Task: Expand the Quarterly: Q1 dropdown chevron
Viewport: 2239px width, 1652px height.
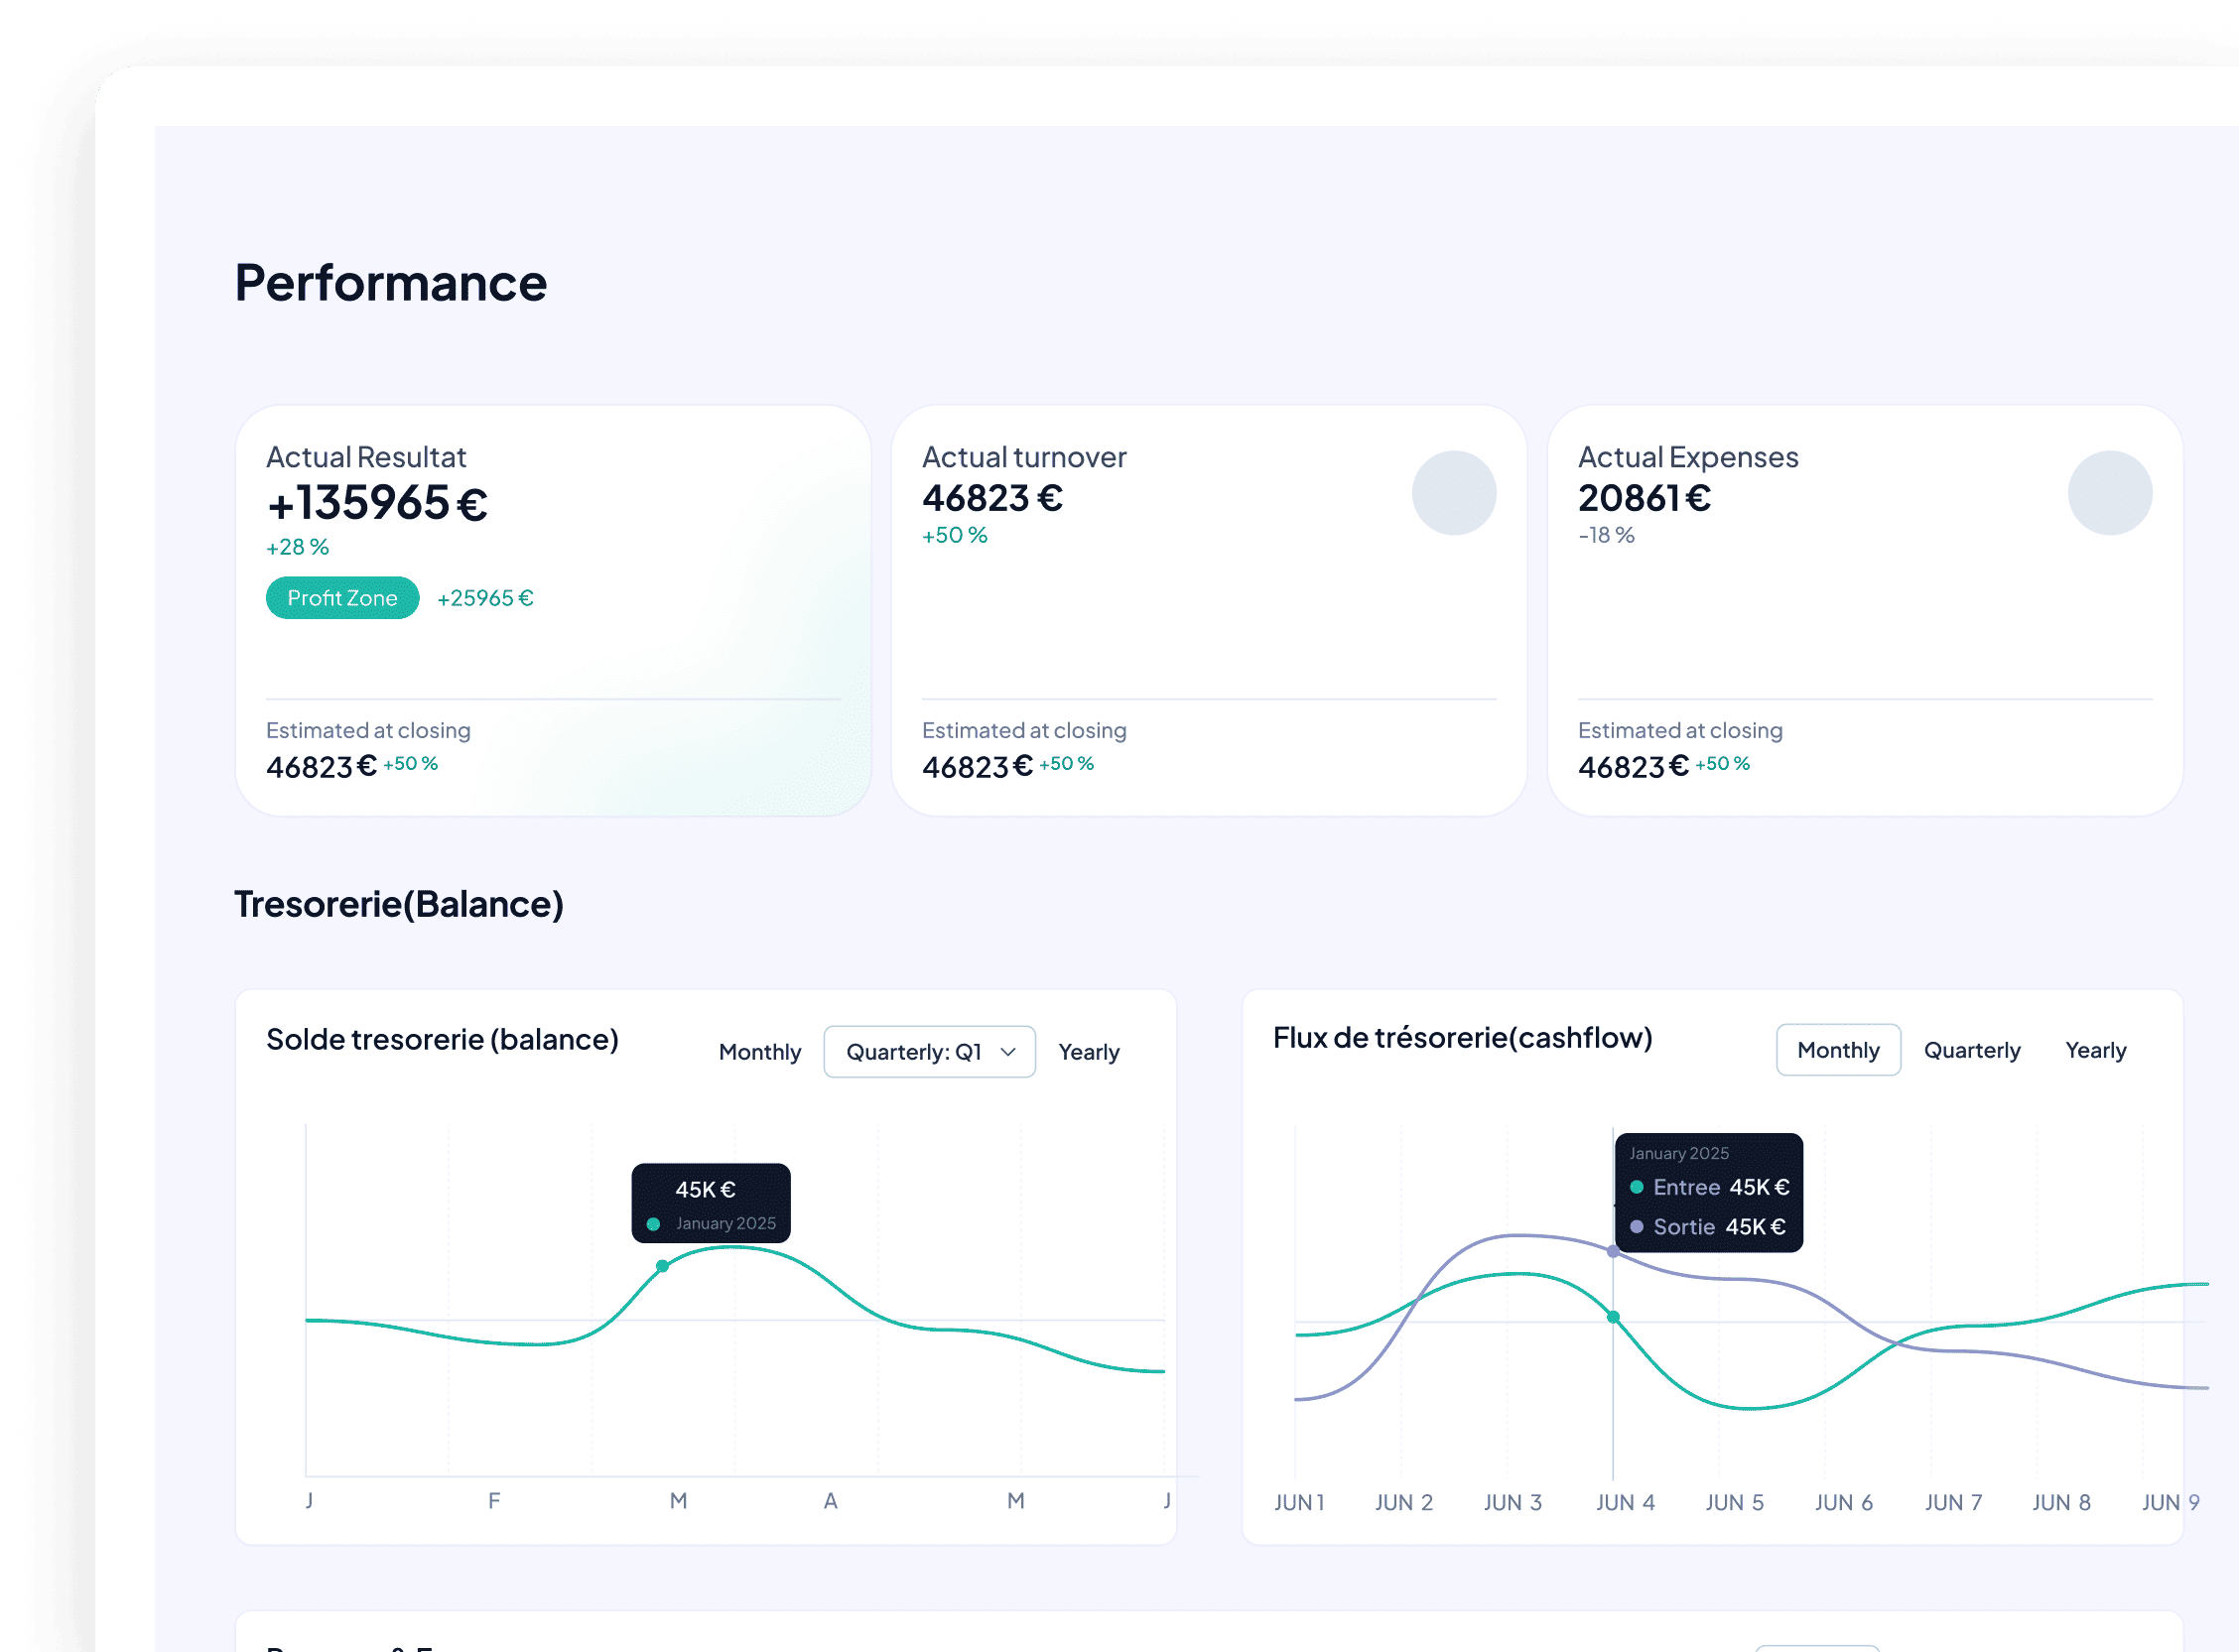Action: point(1008,1052)
